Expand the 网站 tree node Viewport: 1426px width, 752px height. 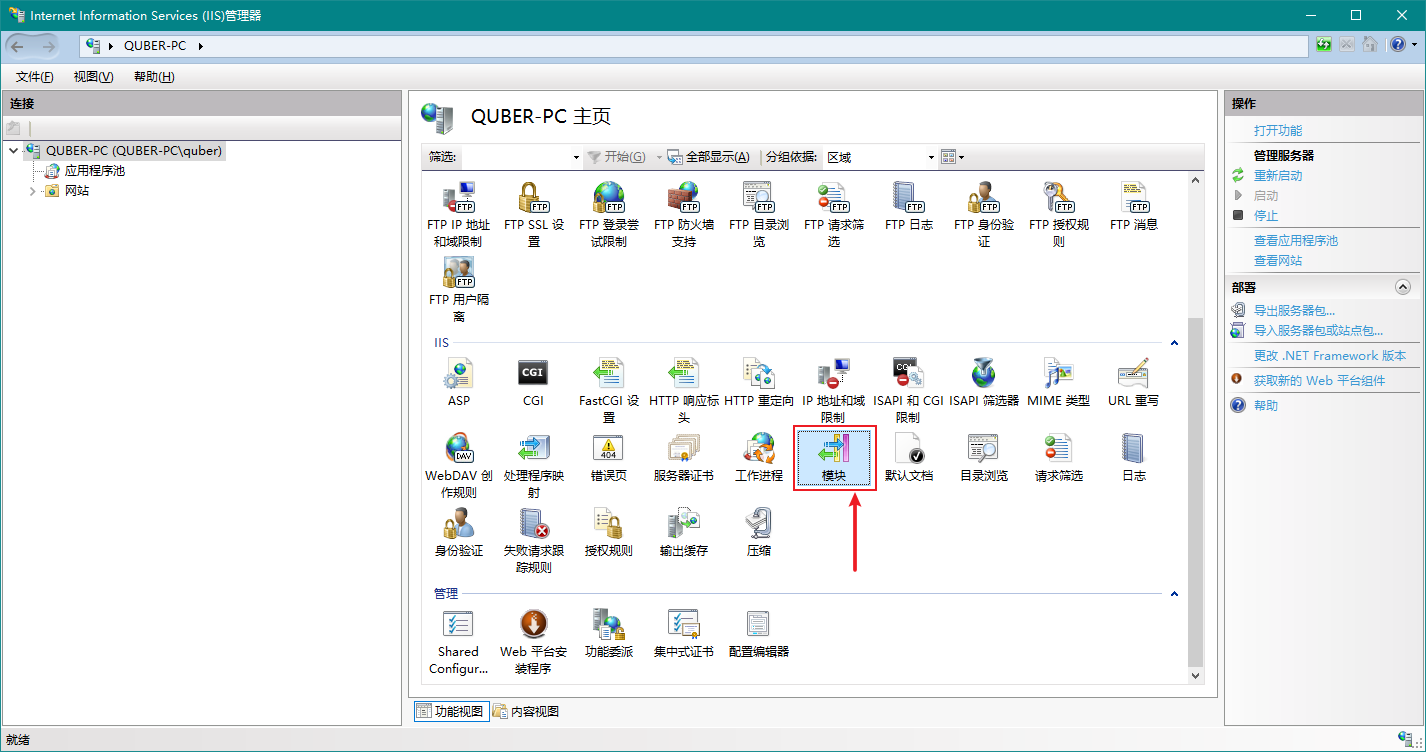click(x=33, y=191)
